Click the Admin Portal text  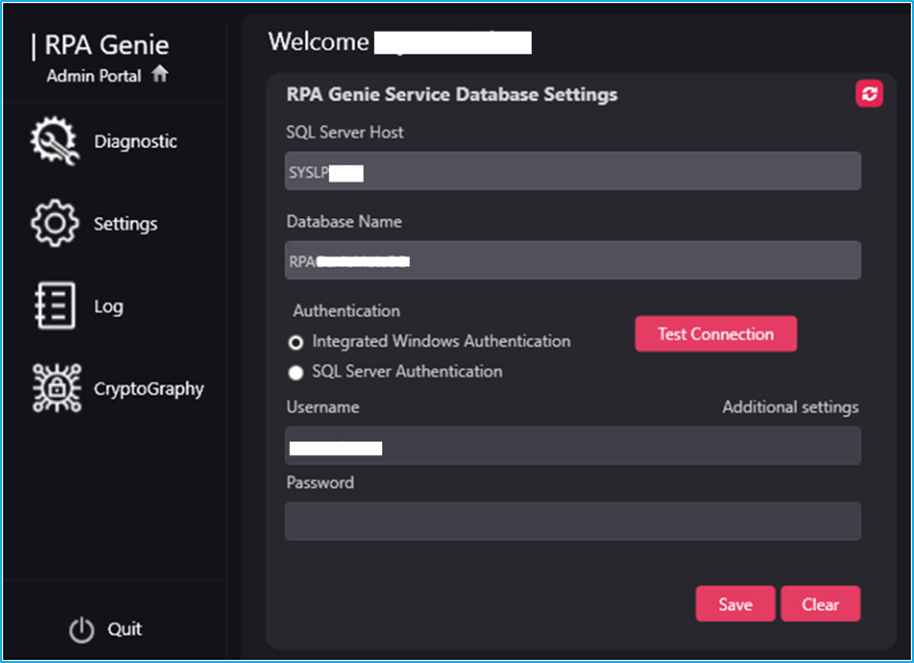(94, 76)
